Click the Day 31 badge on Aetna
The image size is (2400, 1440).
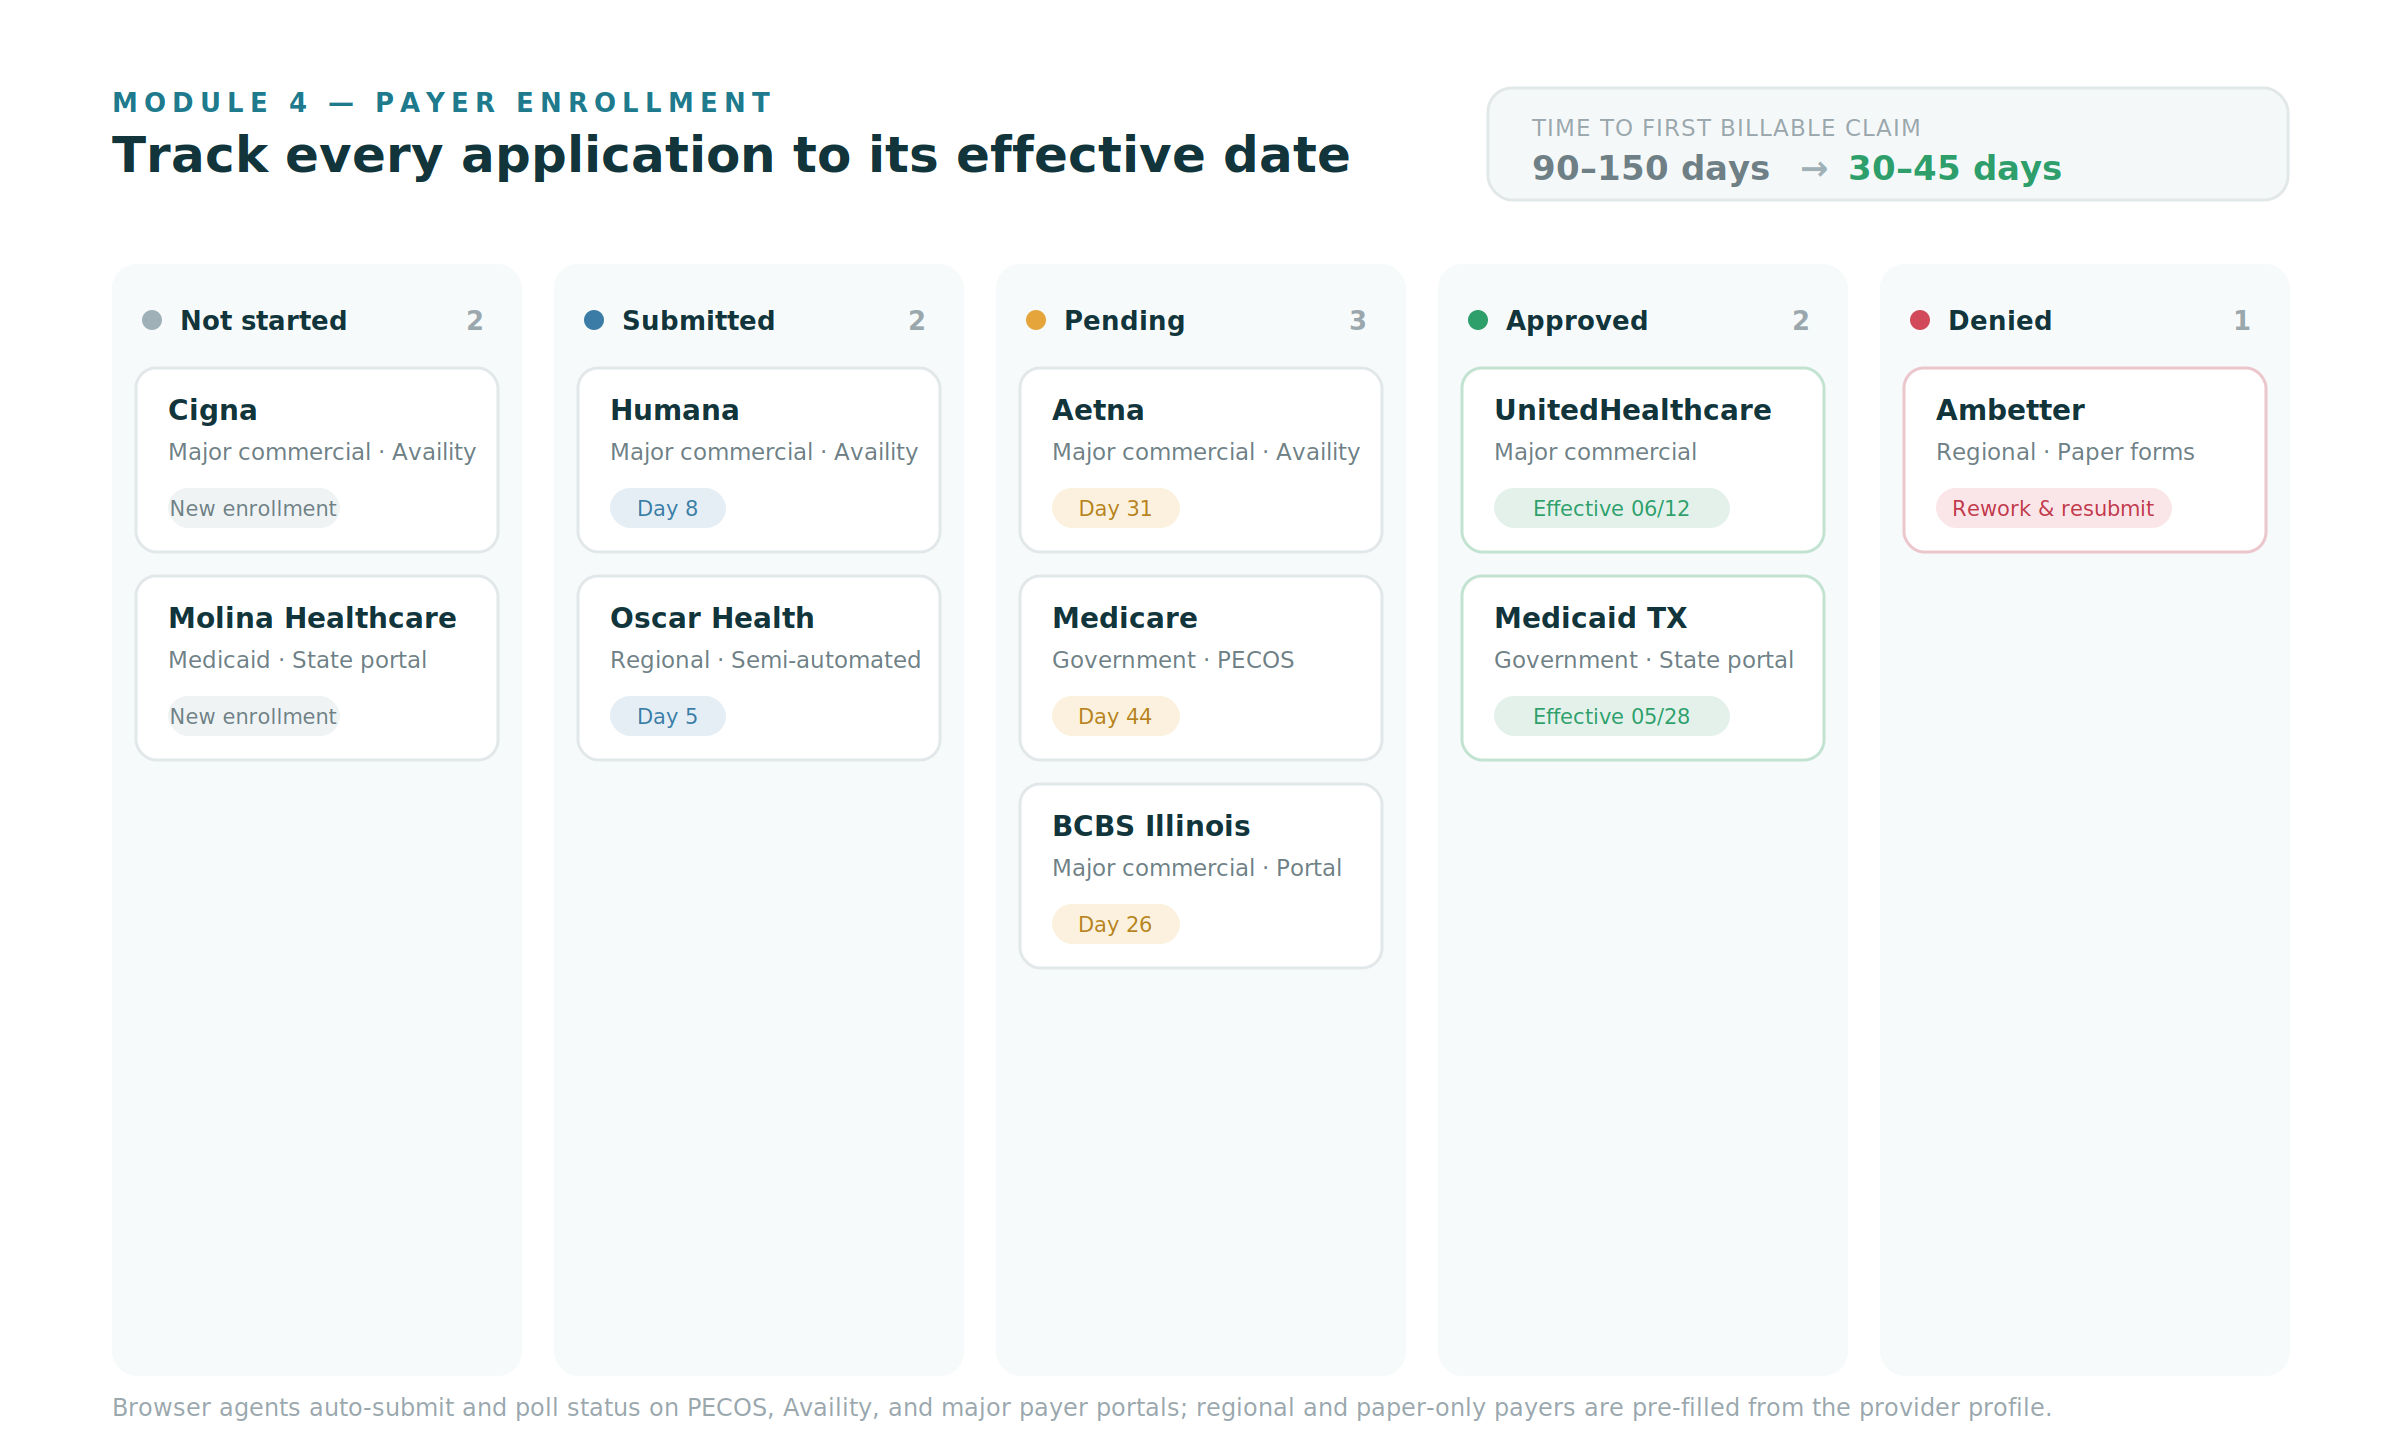tap(1115, 508)
